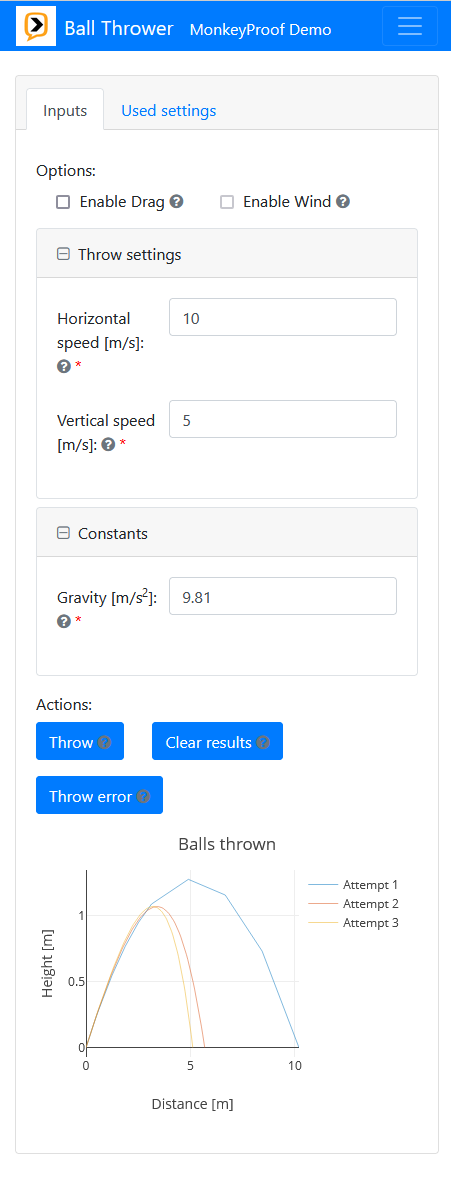Image resolution: width=451 pixels, height=1184 pixels.
Task: Show help for Vertical speed field
Action: pyautogui.click(x=108, y=445)
